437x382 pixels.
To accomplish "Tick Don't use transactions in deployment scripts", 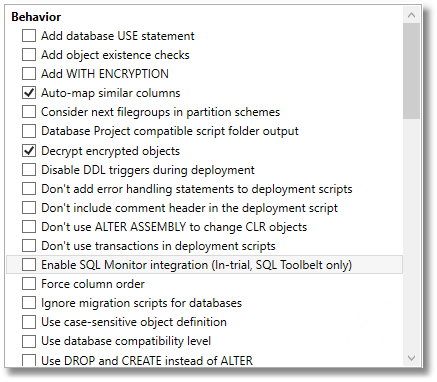I will pyautogui.click(x=29, y=246).
